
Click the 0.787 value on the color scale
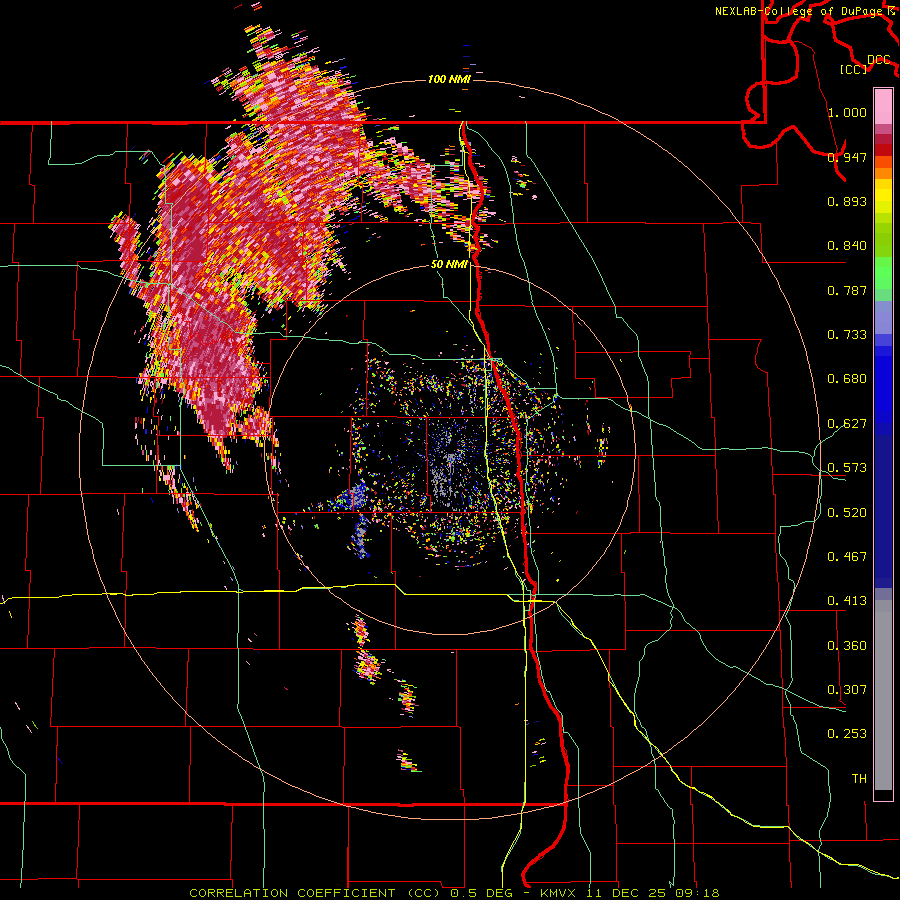[847, 290]
